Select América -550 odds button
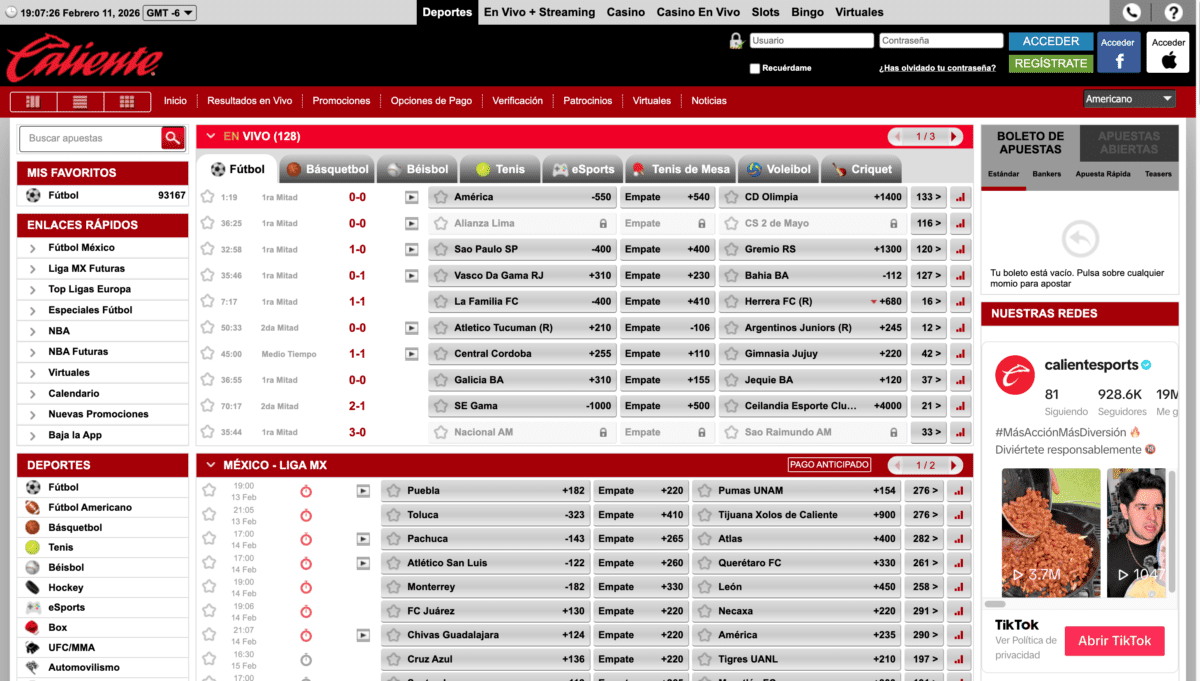 pyautogui.click(x=522, y=198)
